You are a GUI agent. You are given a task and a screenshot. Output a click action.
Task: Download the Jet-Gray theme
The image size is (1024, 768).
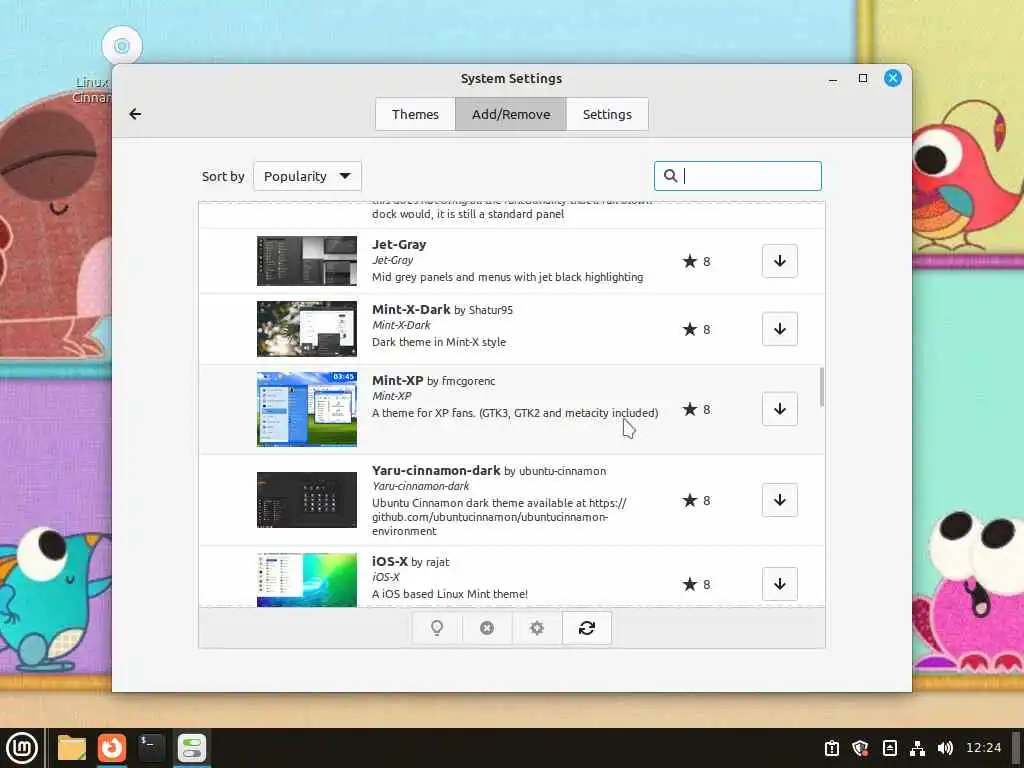point(780,261)
